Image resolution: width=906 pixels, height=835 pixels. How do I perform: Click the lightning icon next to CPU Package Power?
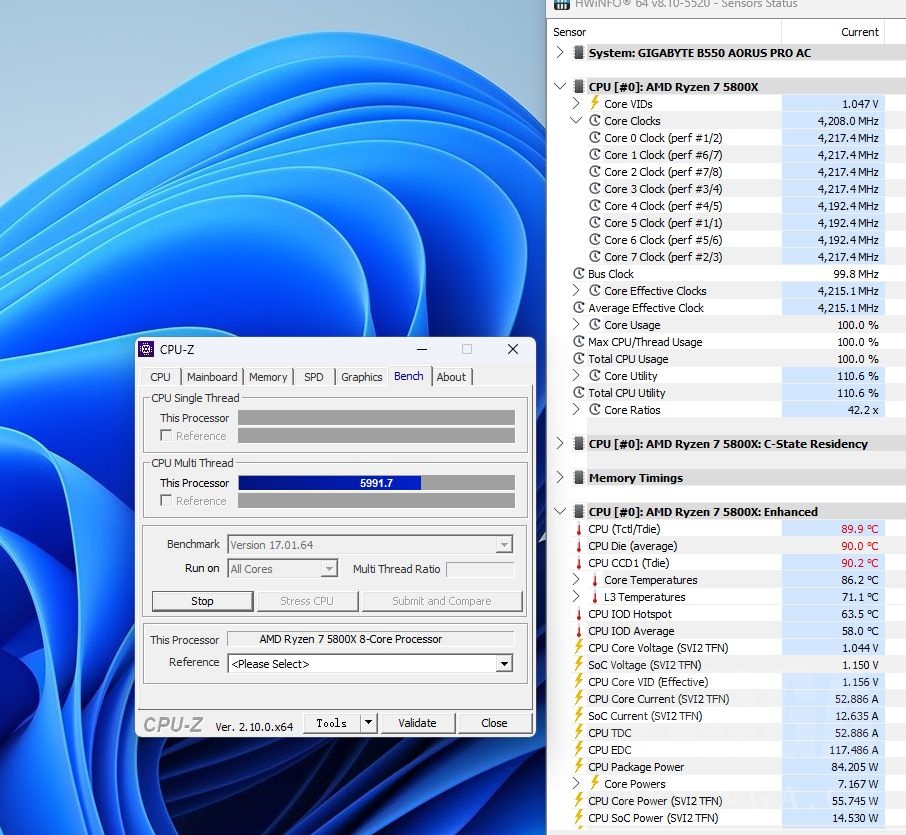[578, 767]
